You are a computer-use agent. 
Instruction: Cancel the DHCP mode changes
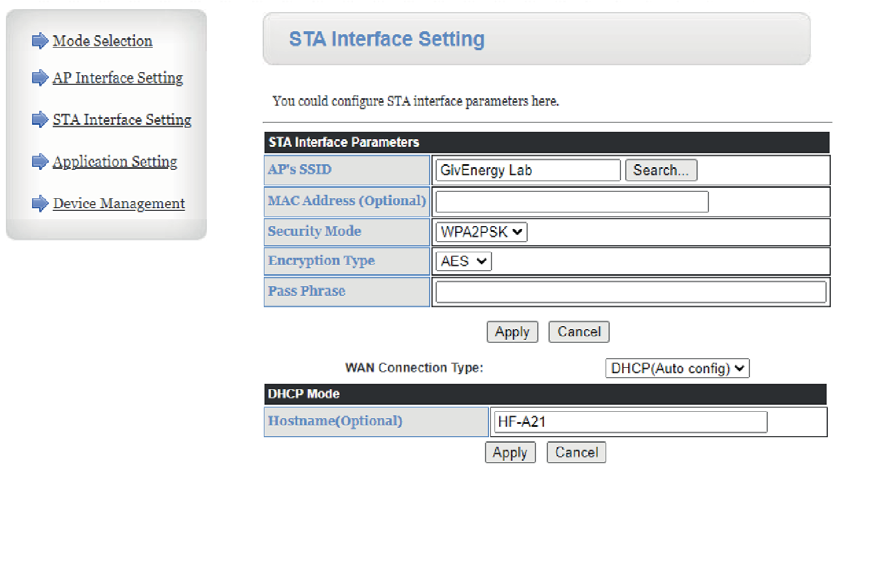tap(576, 453)
